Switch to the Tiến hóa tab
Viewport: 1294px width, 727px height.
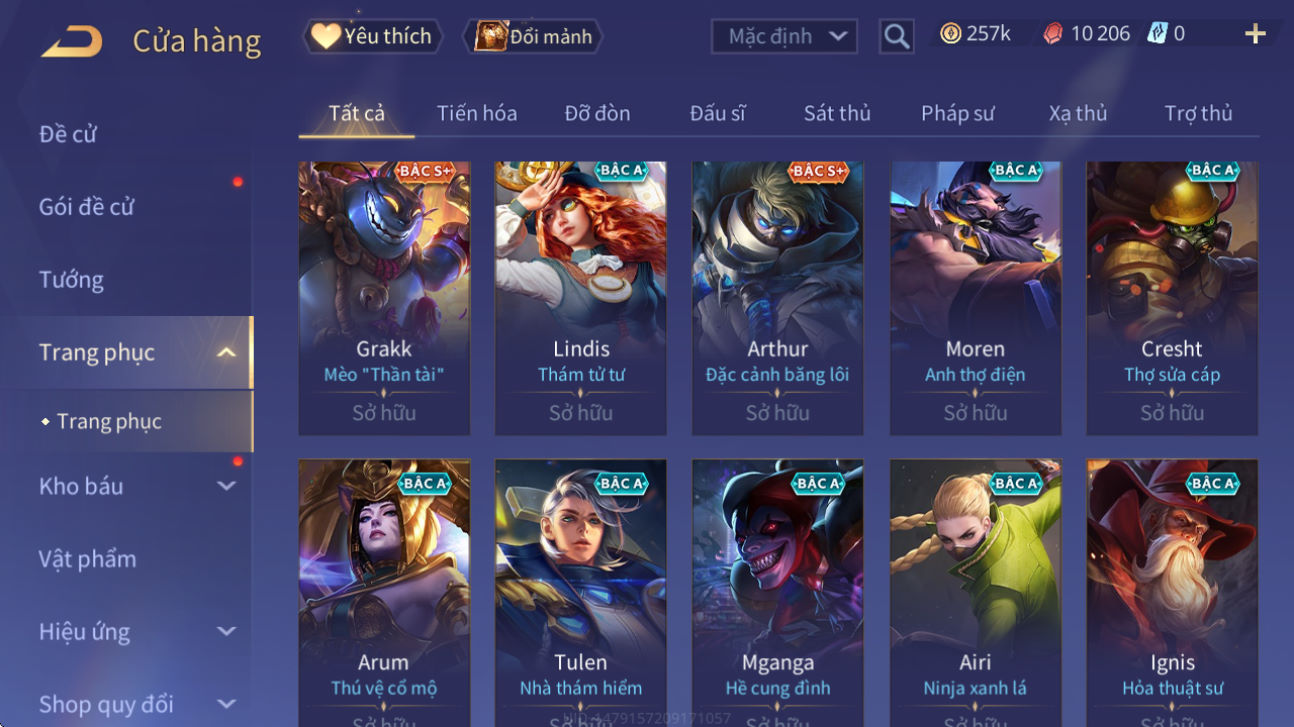click(477, 113)
